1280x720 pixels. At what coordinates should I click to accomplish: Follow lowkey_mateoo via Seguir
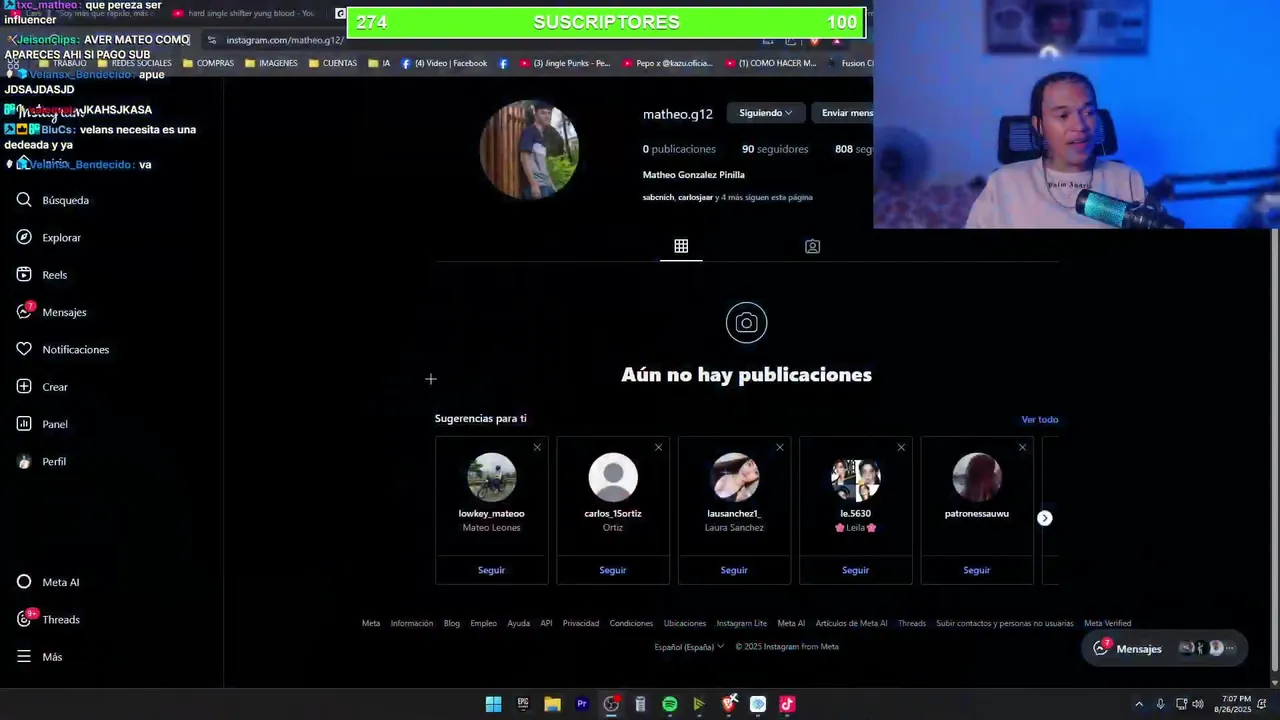point(491,570)
